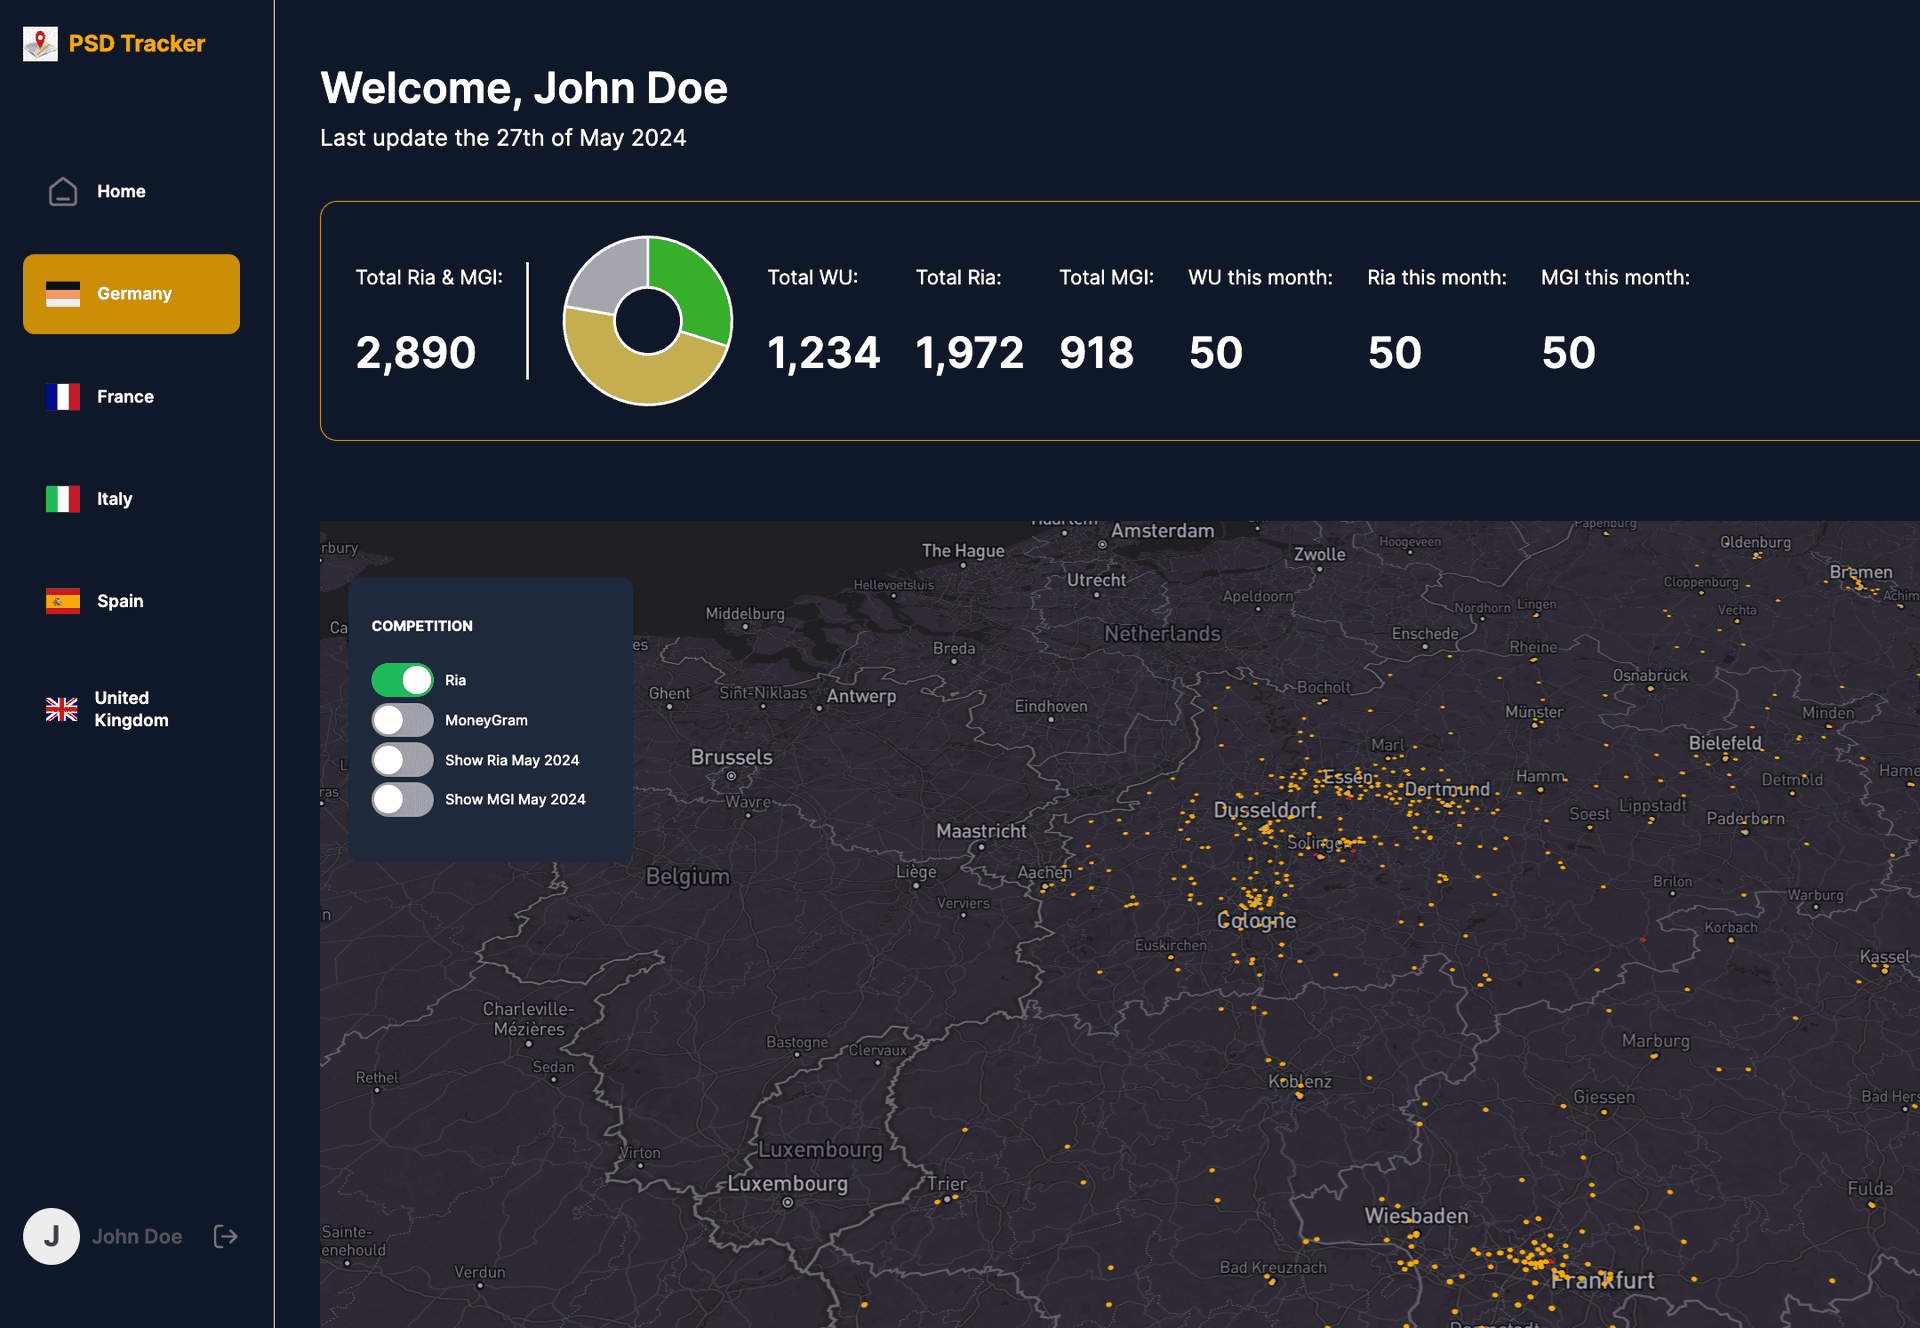Click the MGI this month label
1920x1328 pixels.
tap(1615, 278)
